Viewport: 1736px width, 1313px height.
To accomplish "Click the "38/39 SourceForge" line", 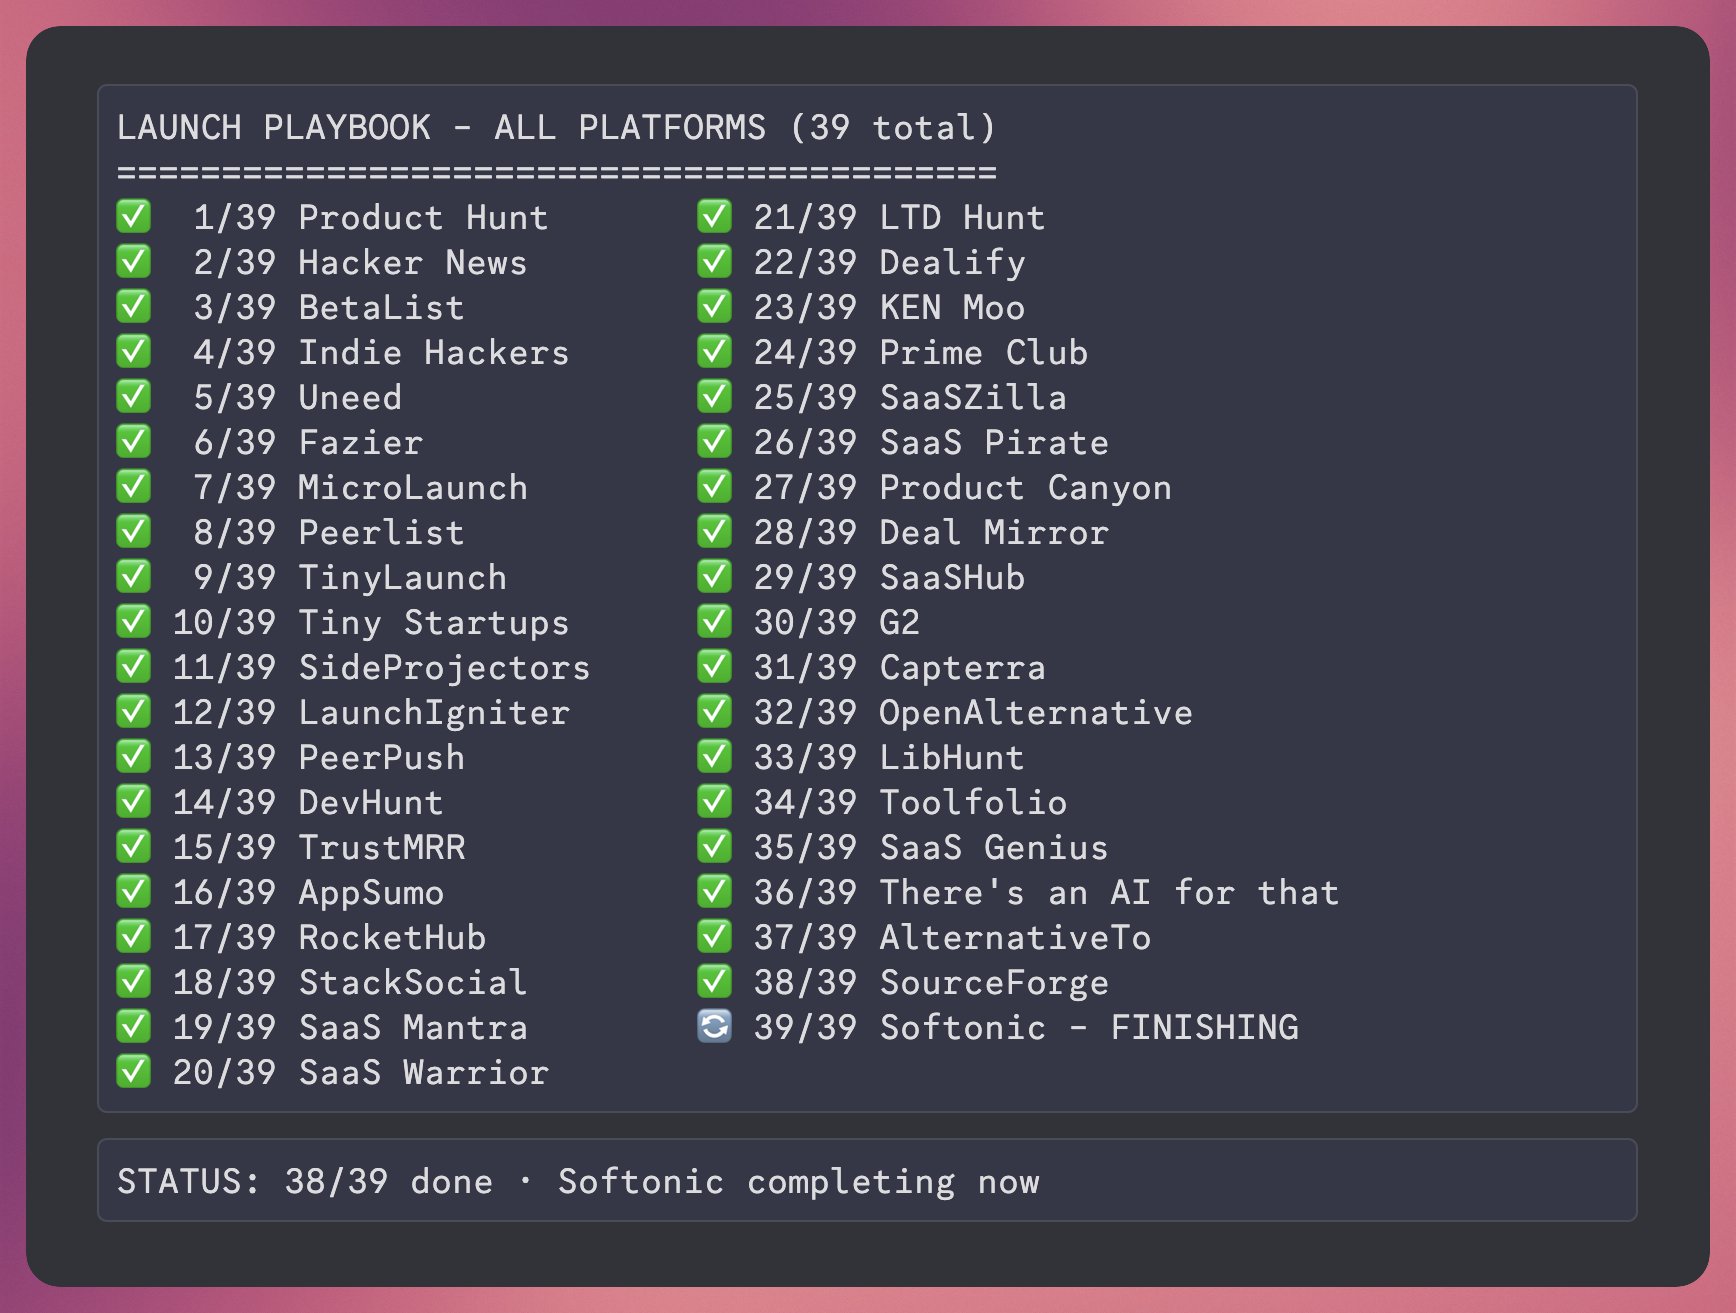I will [x=931, y=982].
